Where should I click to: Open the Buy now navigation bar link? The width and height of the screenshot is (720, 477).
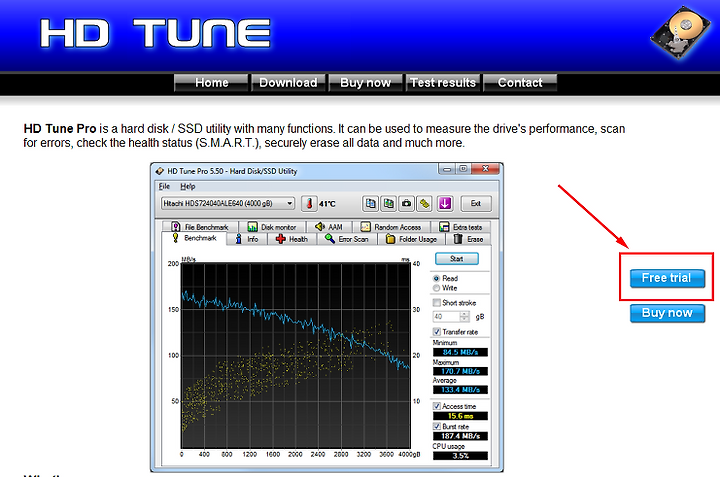366,83
